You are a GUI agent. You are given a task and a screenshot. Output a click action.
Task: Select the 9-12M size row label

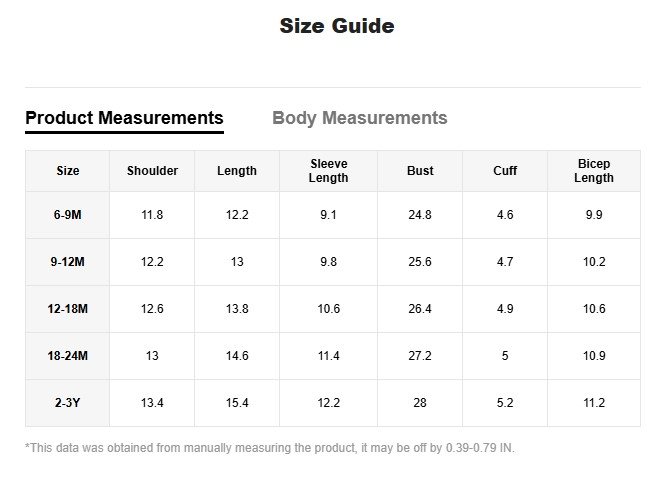(x=68, y=262)
